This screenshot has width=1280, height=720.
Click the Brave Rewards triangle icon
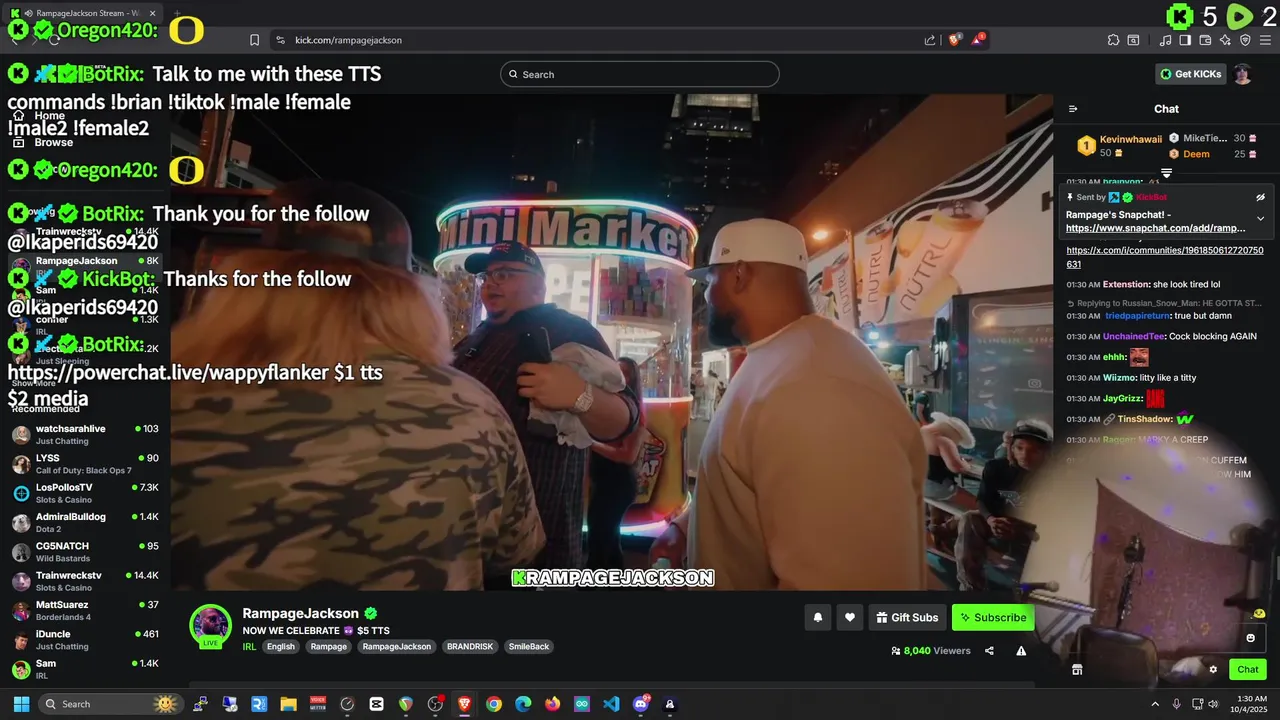(x=979, y=40)
